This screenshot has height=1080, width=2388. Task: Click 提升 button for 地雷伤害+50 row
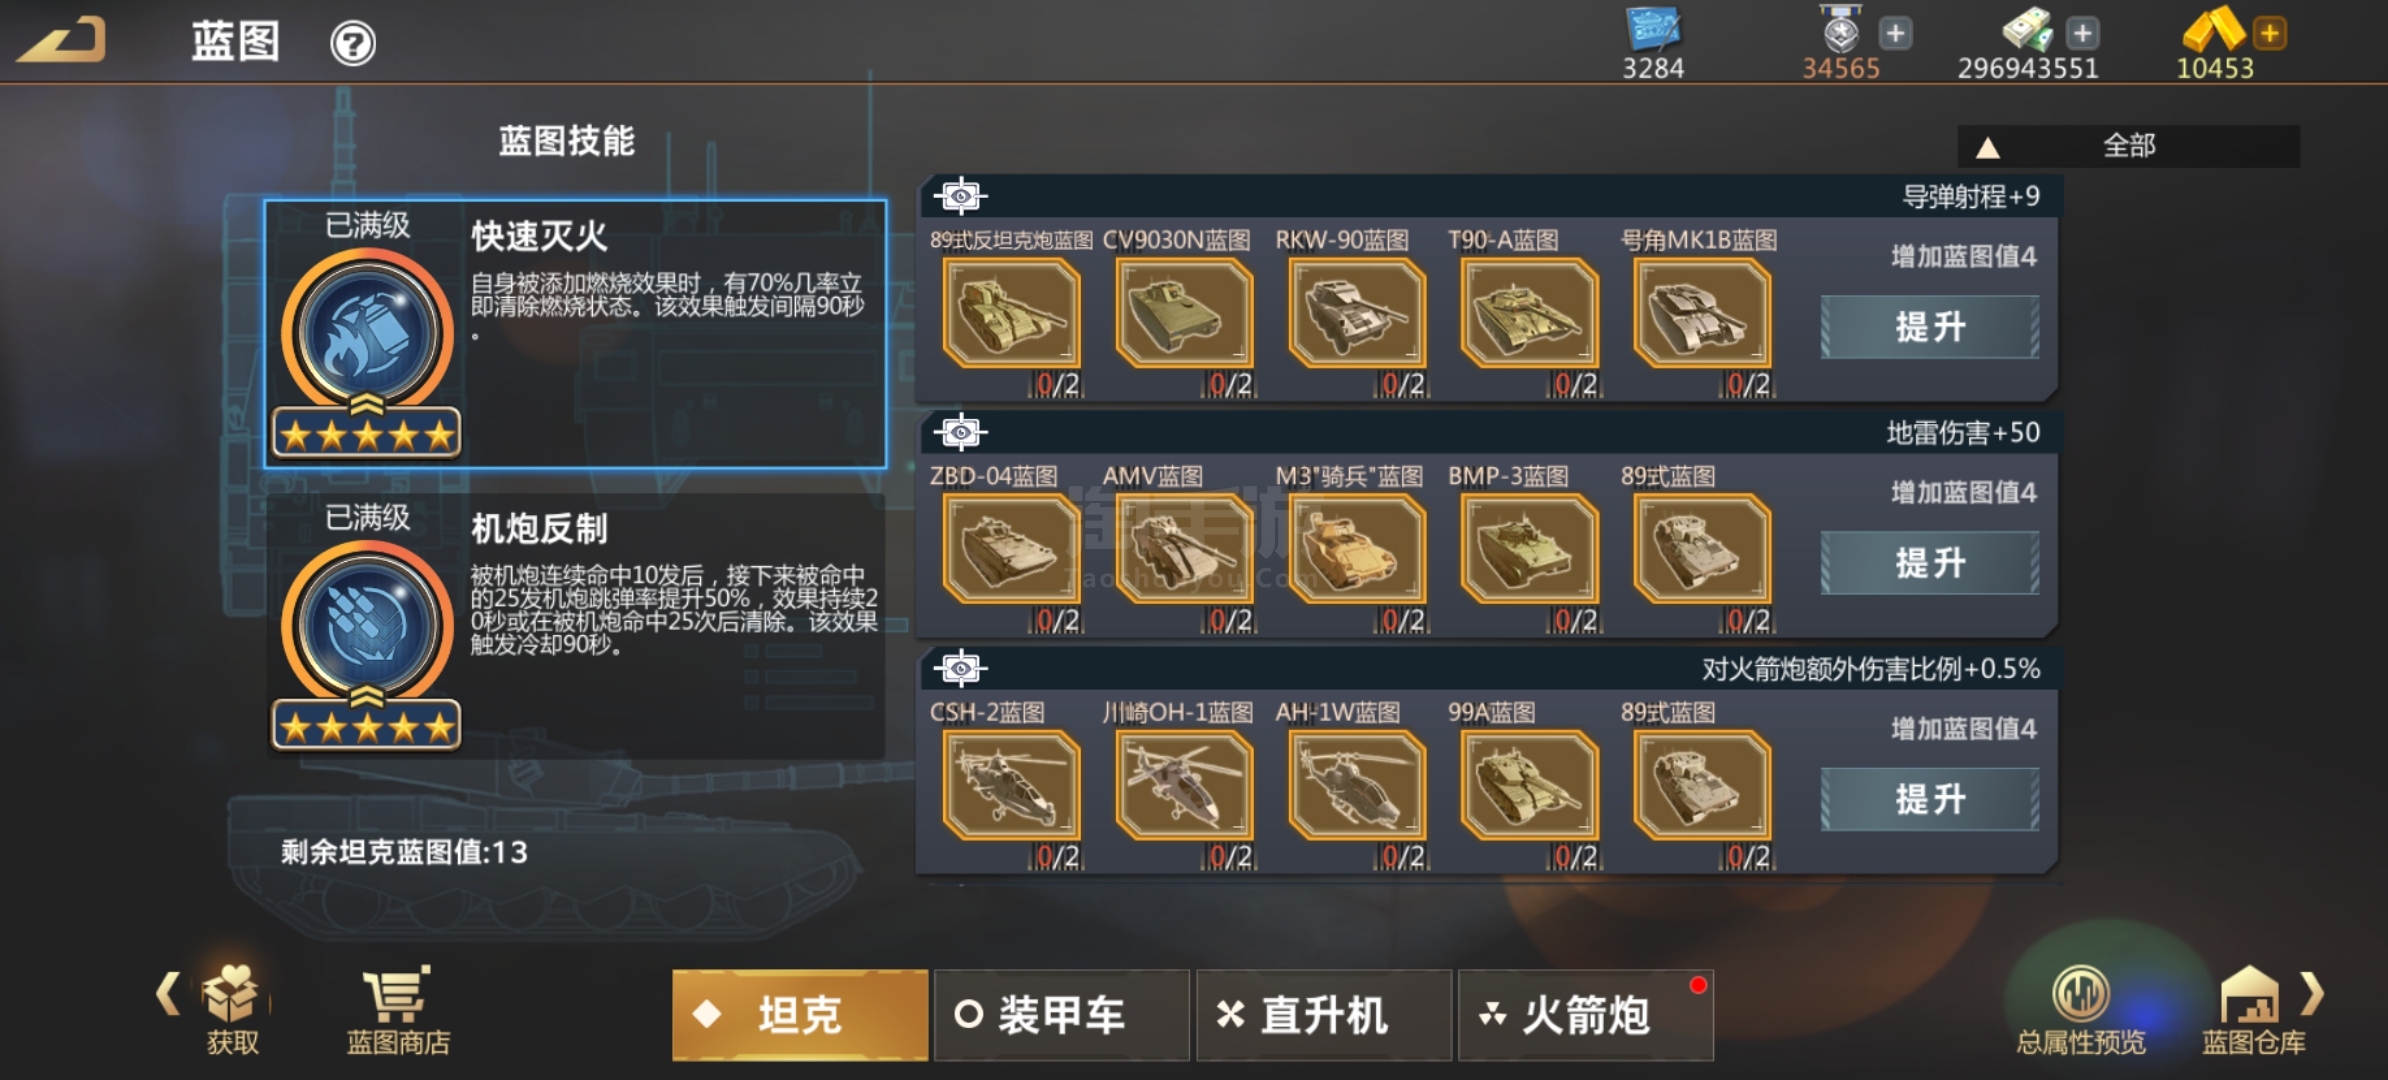1929,563
